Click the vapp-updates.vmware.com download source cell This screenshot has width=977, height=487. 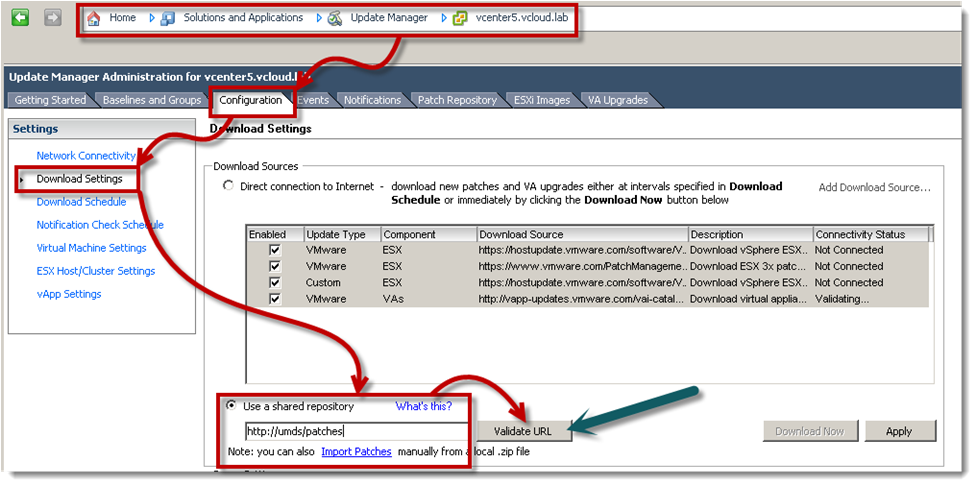click(583, 298)
